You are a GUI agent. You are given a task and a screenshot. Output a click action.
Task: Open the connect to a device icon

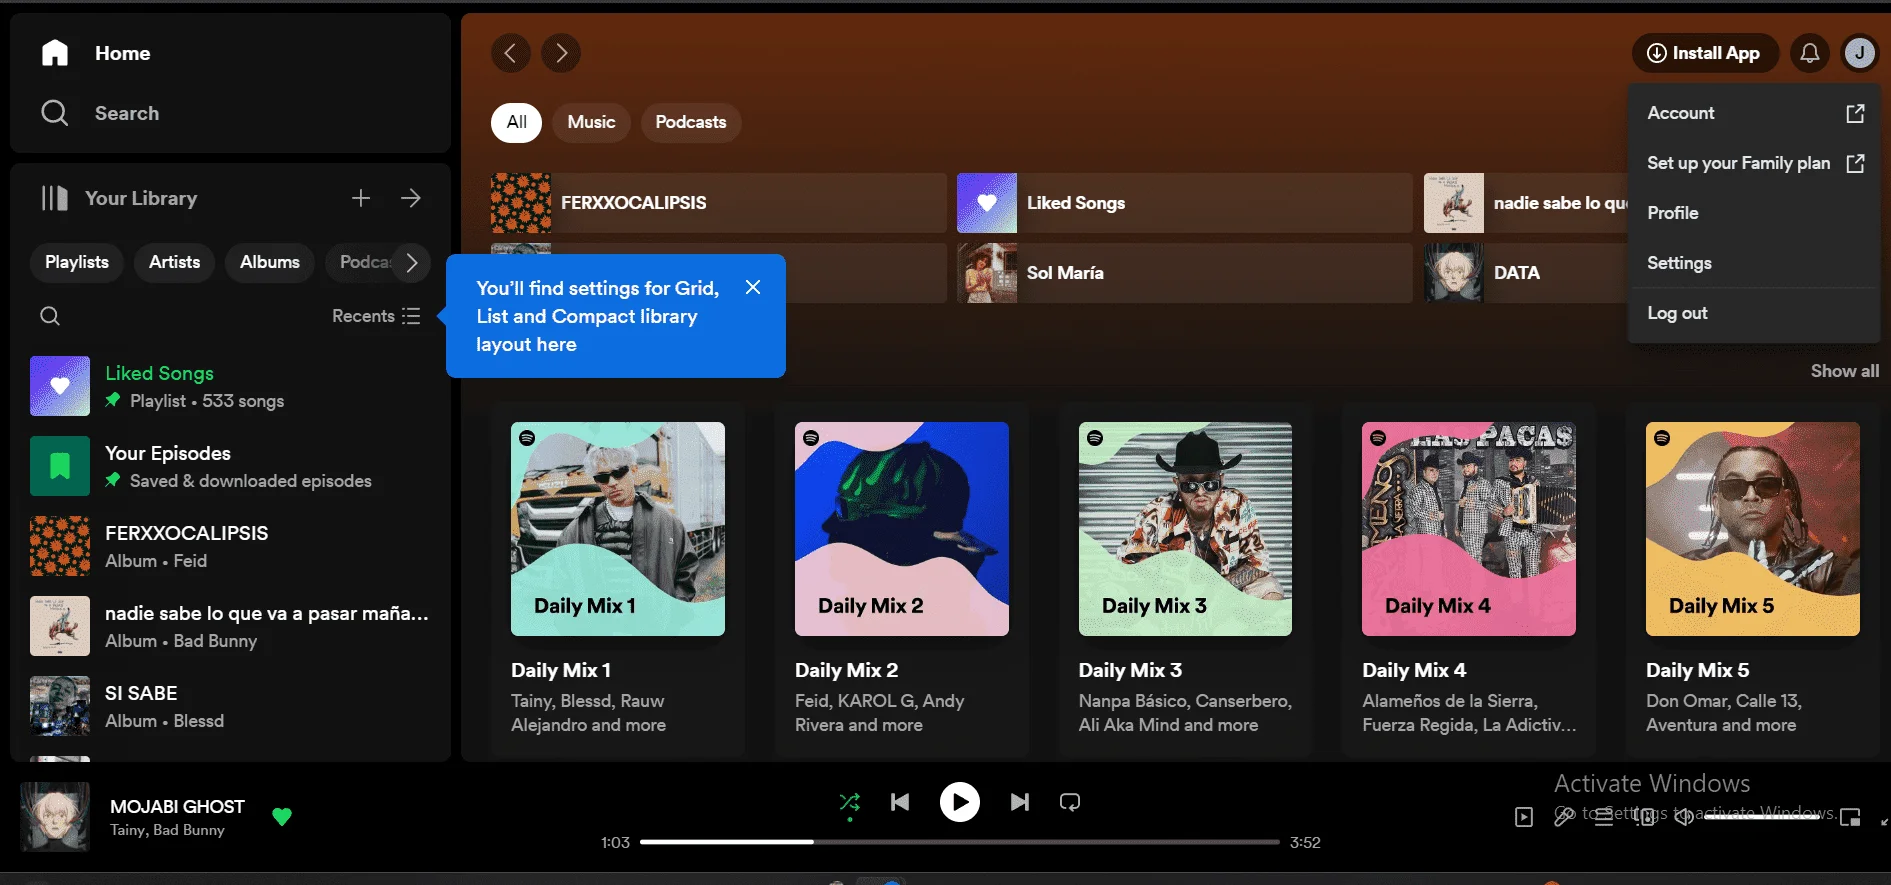(1644, 817)
